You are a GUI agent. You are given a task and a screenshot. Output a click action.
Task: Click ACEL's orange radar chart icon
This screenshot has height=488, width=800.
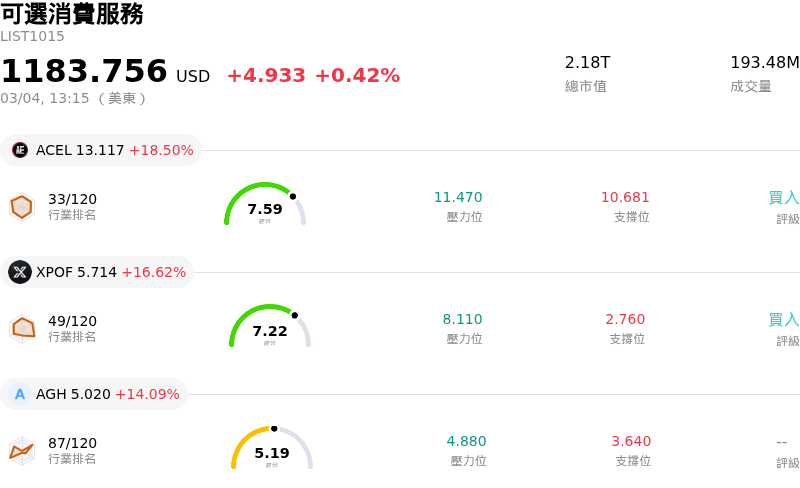22,207
